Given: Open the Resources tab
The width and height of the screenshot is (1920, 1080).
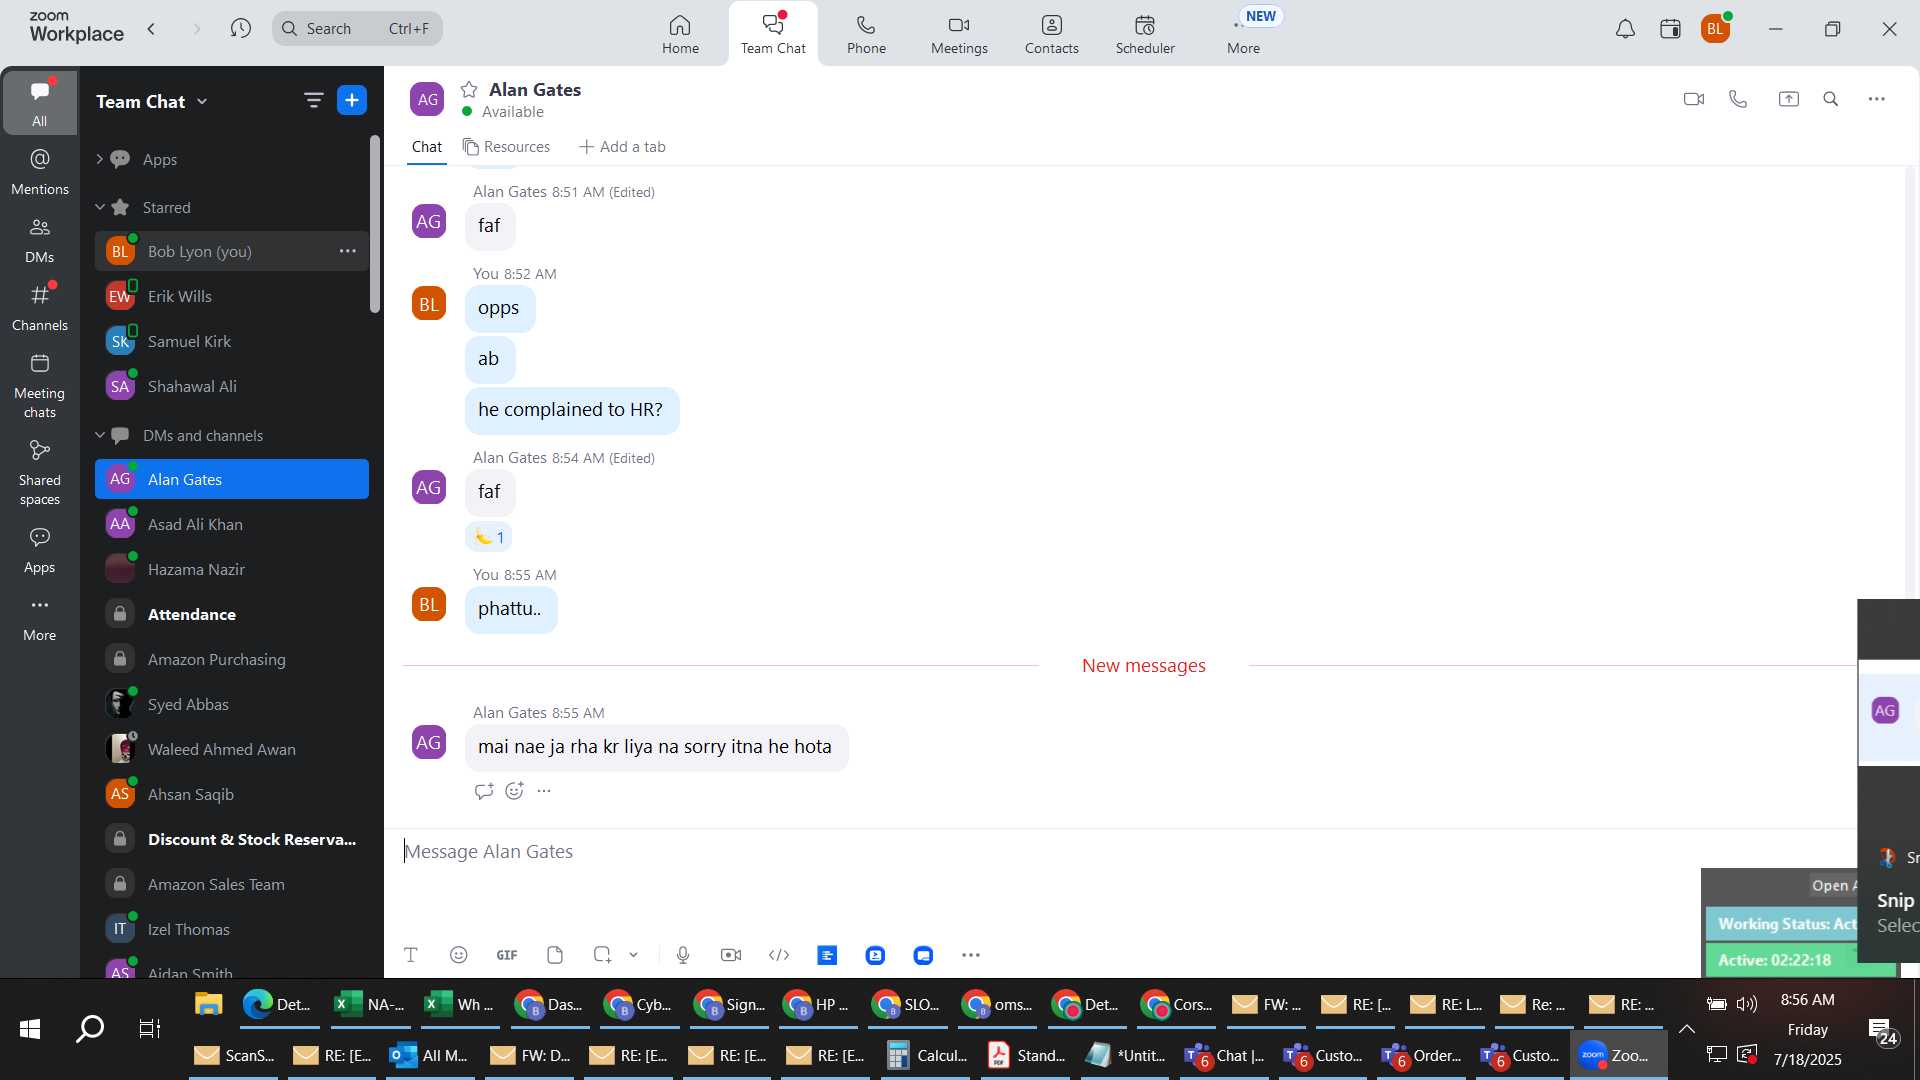Looking at the screenshot, I should [x=507, y=147].
